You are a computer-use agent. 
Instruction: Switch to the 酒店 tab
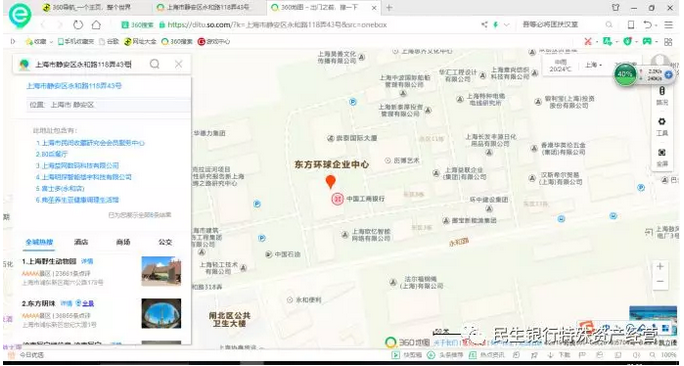click(x=81, y=242)
